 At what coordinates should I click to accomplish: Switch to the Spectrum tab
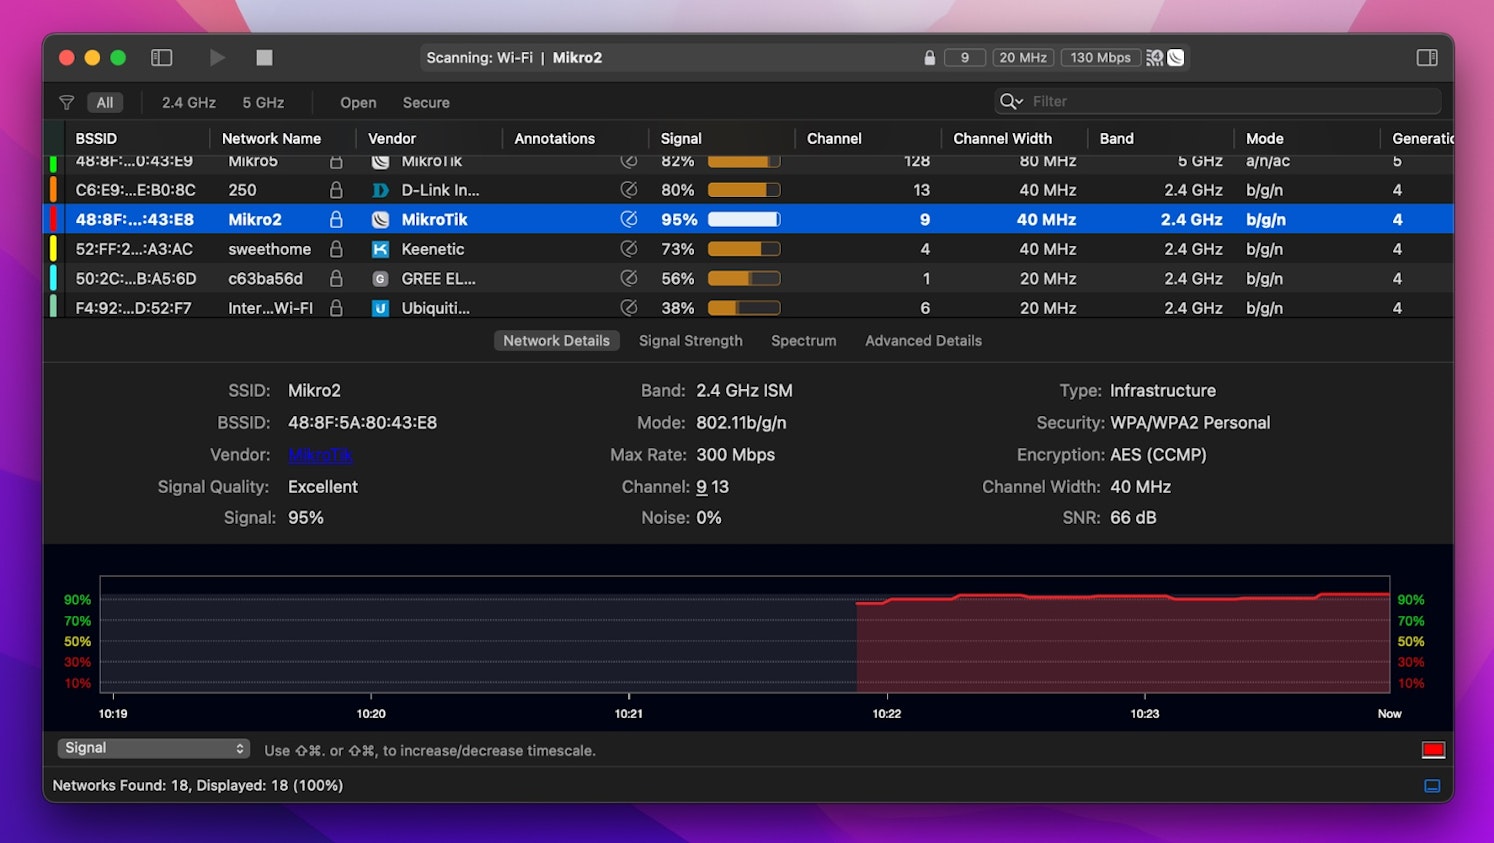803,340
